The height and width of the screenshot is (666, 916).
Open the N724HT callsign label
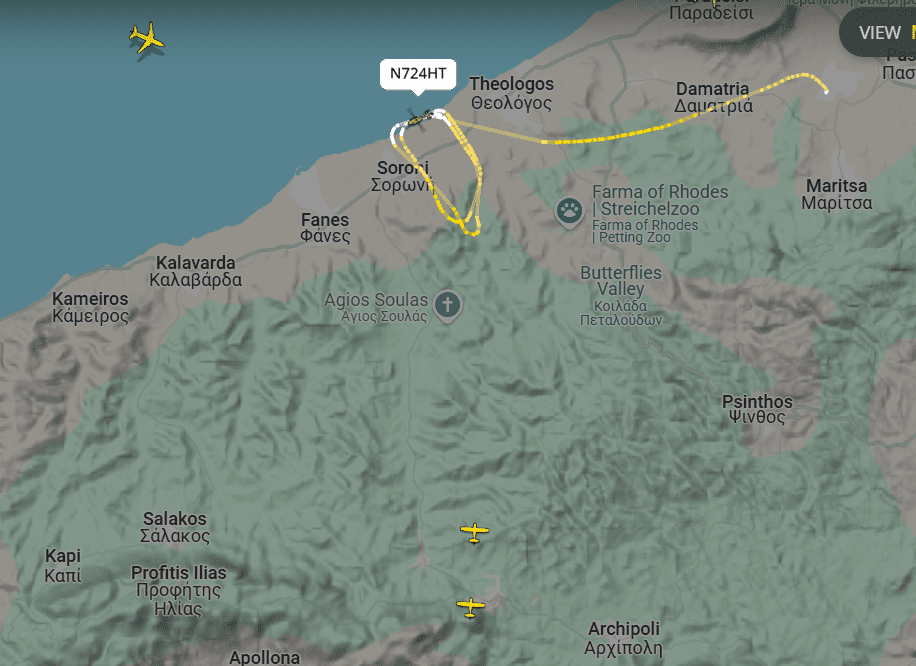[x=418, y=74]
